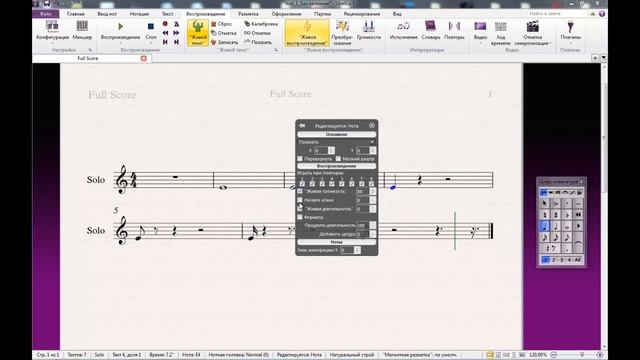640x360 pixels.
Task: Collapse the Основное section header
Action: click(336, 134)
